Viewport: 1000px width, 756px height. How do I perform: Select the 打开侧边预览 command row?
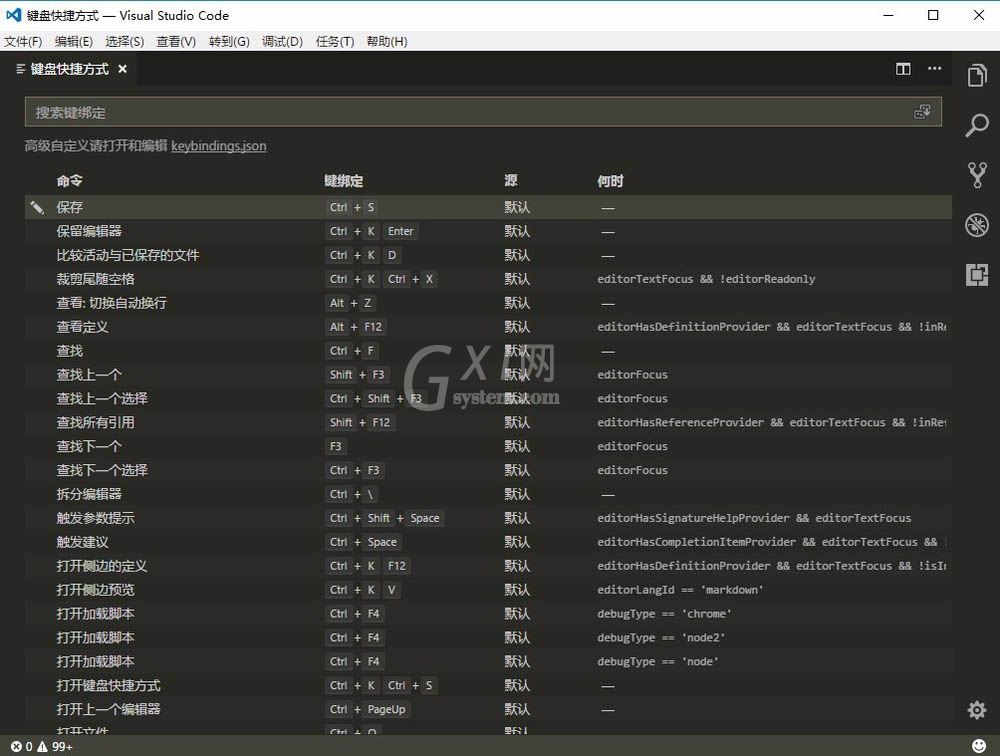tap(488, 590)
